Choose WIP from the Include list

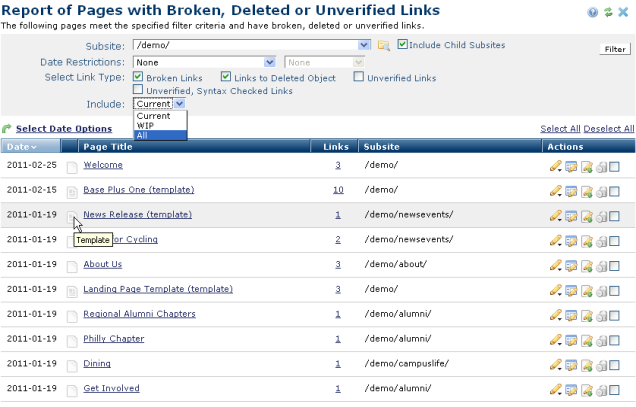[x=145, y=126]
